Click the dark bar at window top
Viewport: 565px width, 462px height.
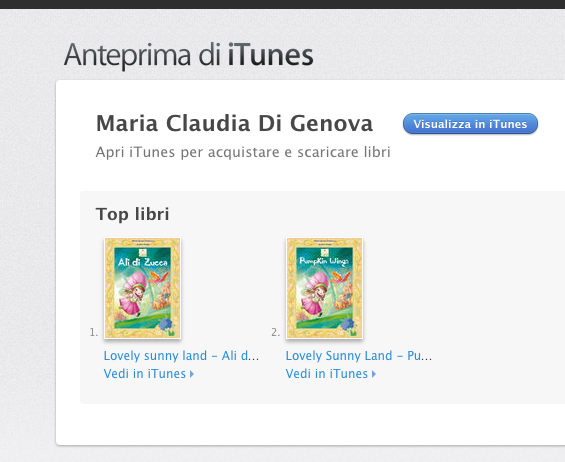coord(282,4)
